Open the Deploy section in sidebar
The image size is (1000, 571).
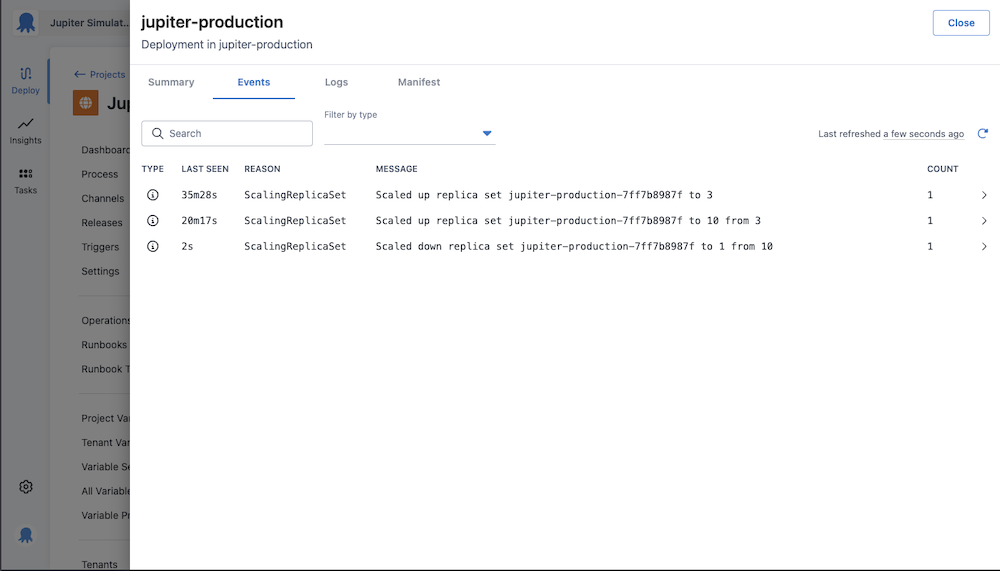tap(26, 81)
